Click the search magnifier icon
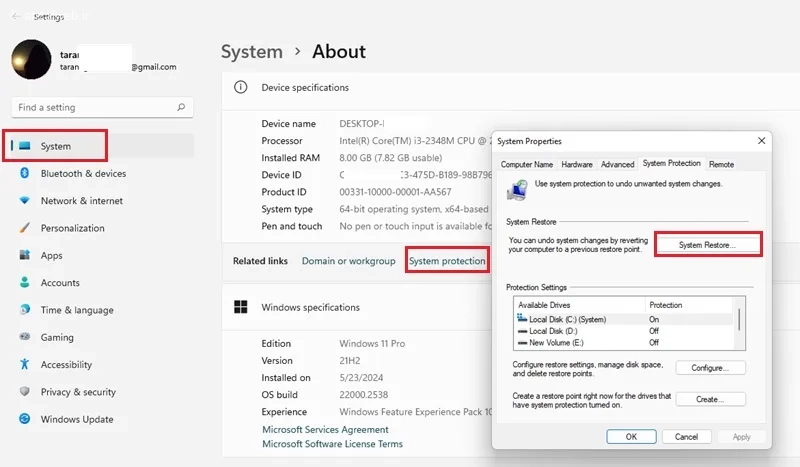 (181, 107)
